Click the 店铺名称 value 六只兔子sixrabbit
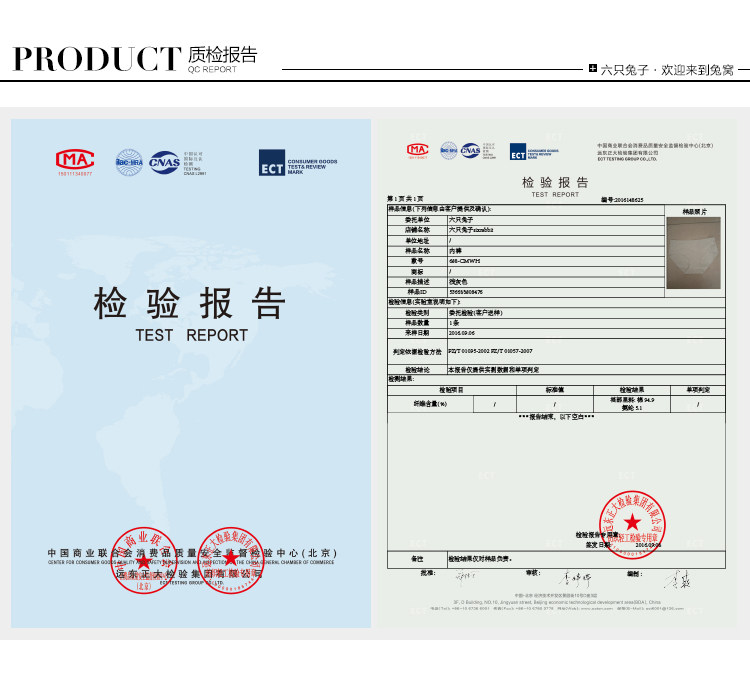The image size is (750, 673). (x=471, y=230)
